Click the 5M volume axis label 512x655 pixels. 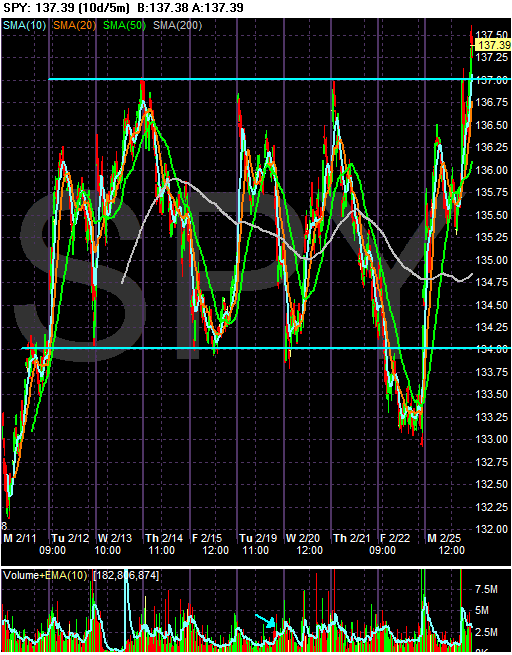pos(482,611)
